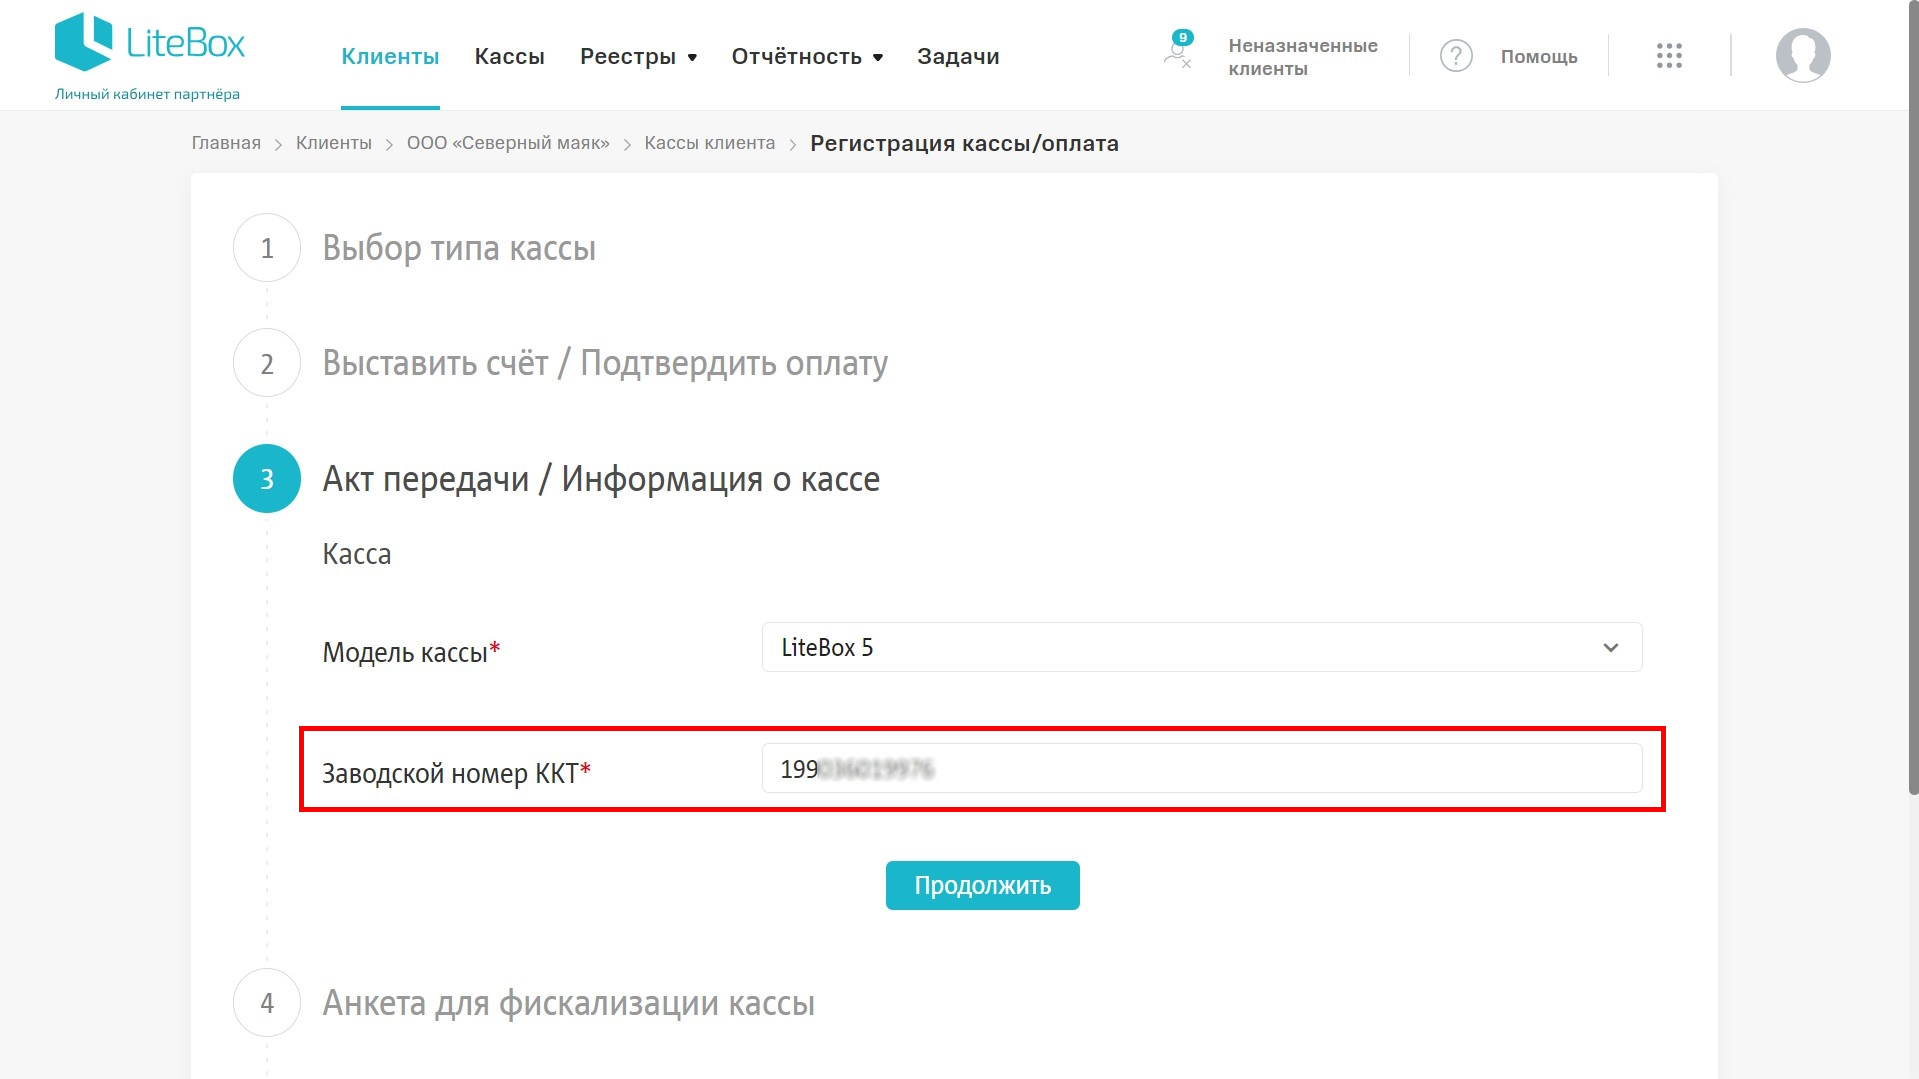The height and width of the screenshot is (1079, 1919).
Task: Click the Личный кабинет партнёра caption
Action: click(x=147, y=94)
